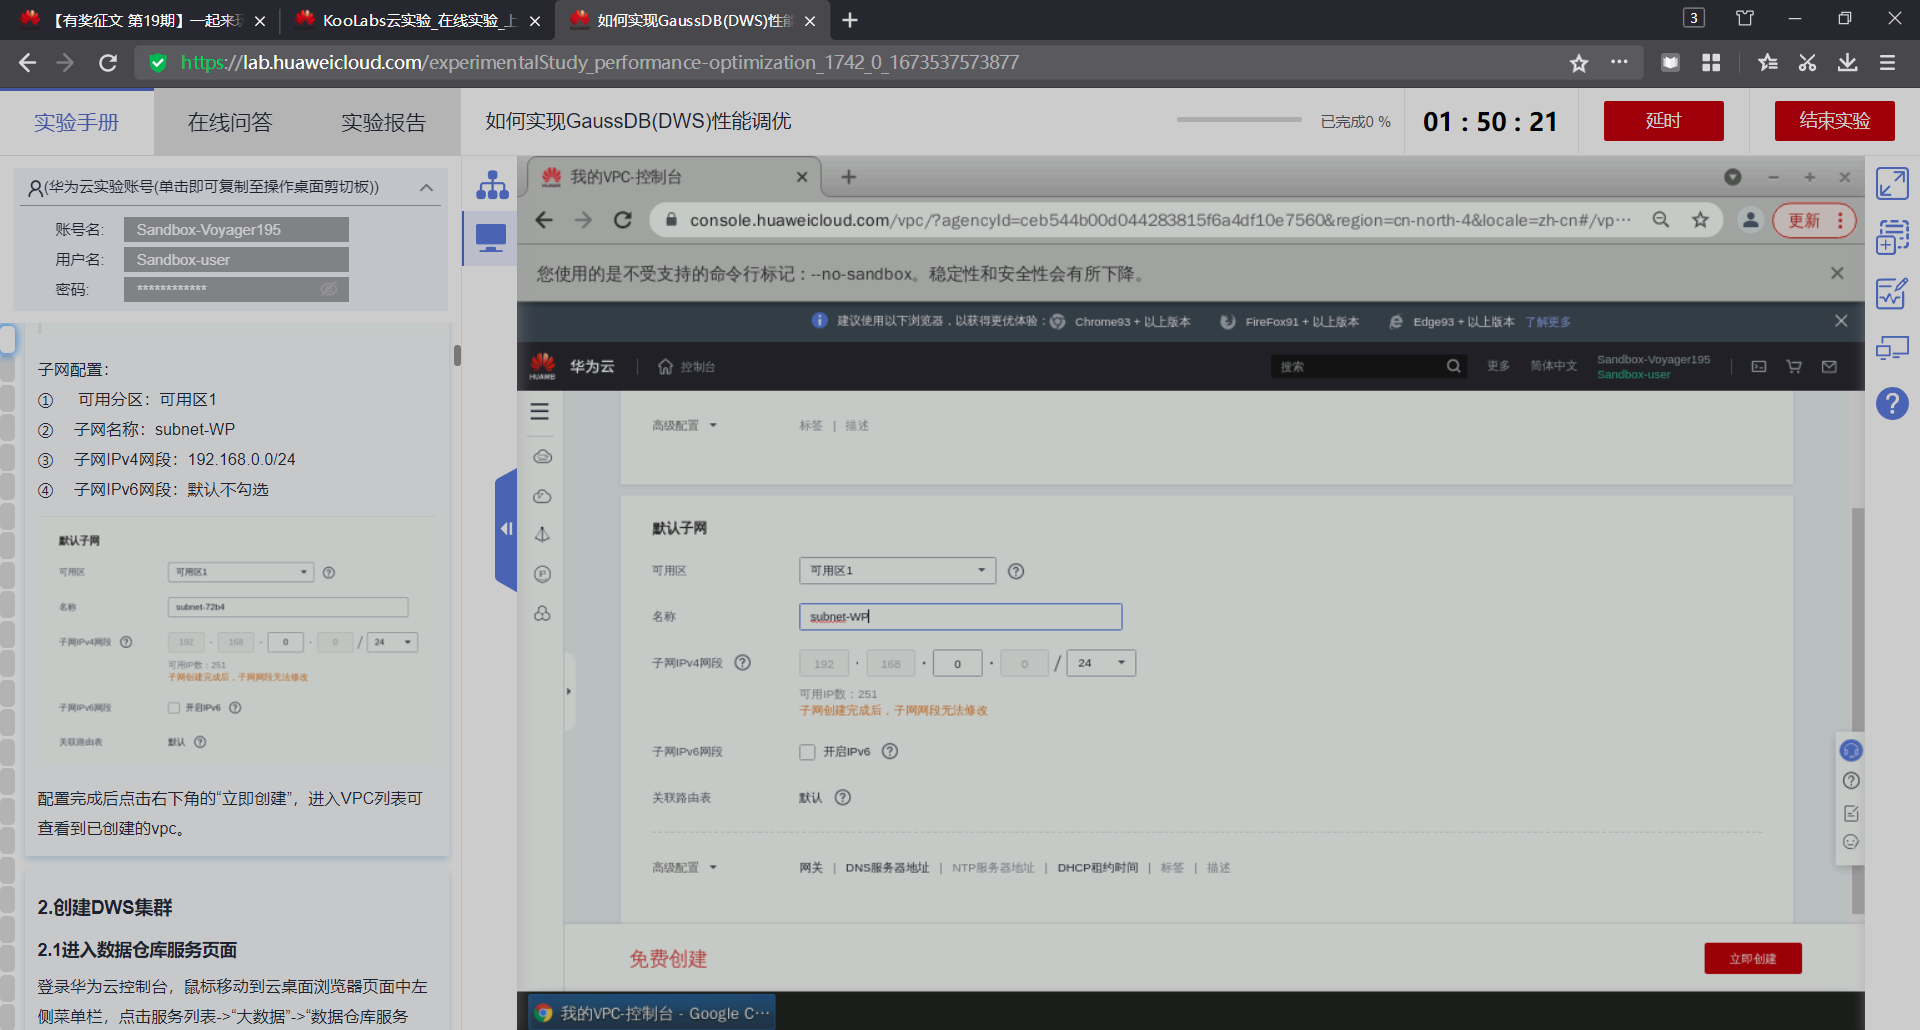
Task: Click the bookmark star in inner Chrome address bar
Action: [1700, 220]
